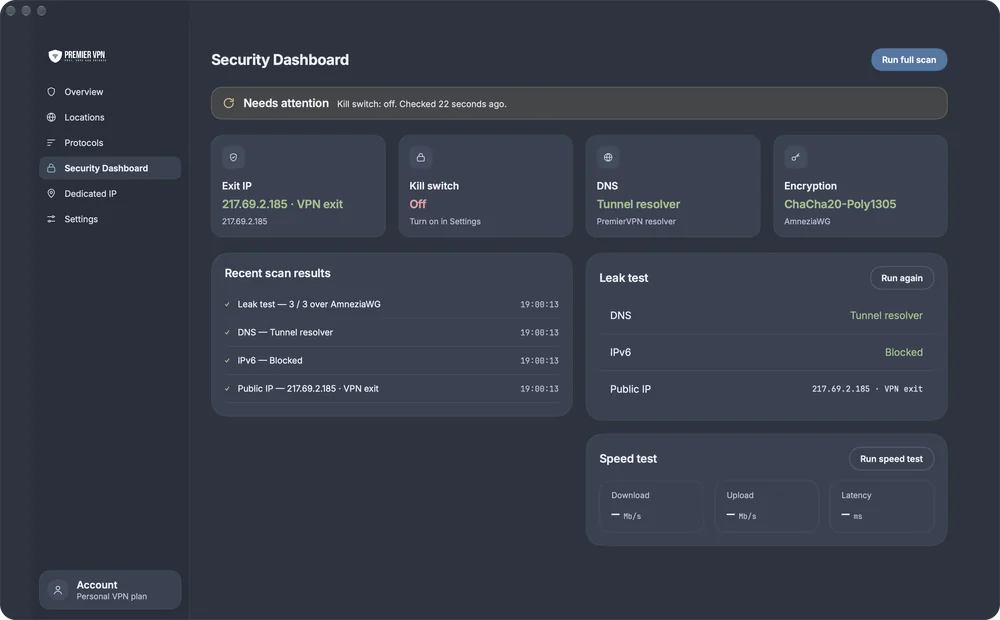The width and height of the screenshot is (1000, 620).
Task: Click Exit IP value 217.69.2.185 · VPN exit
Action: coord(283,204)
